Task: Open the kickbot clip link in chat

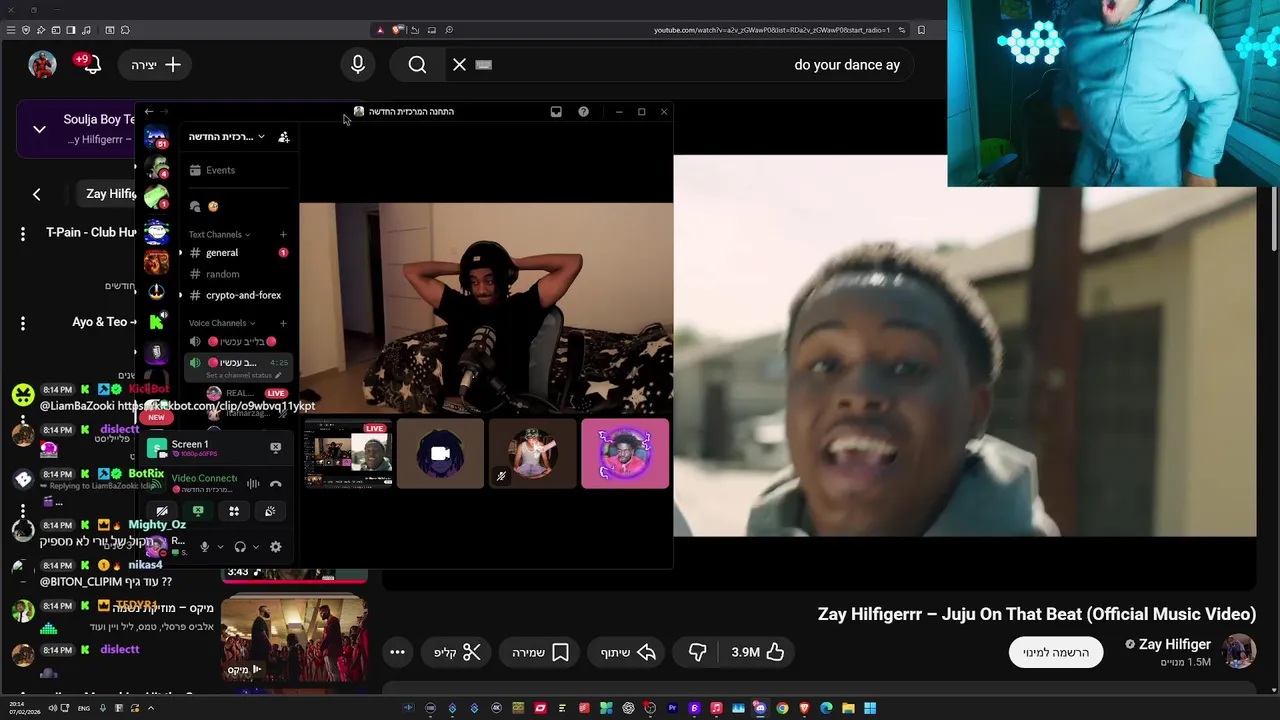Action: click(x=216, y=406)
